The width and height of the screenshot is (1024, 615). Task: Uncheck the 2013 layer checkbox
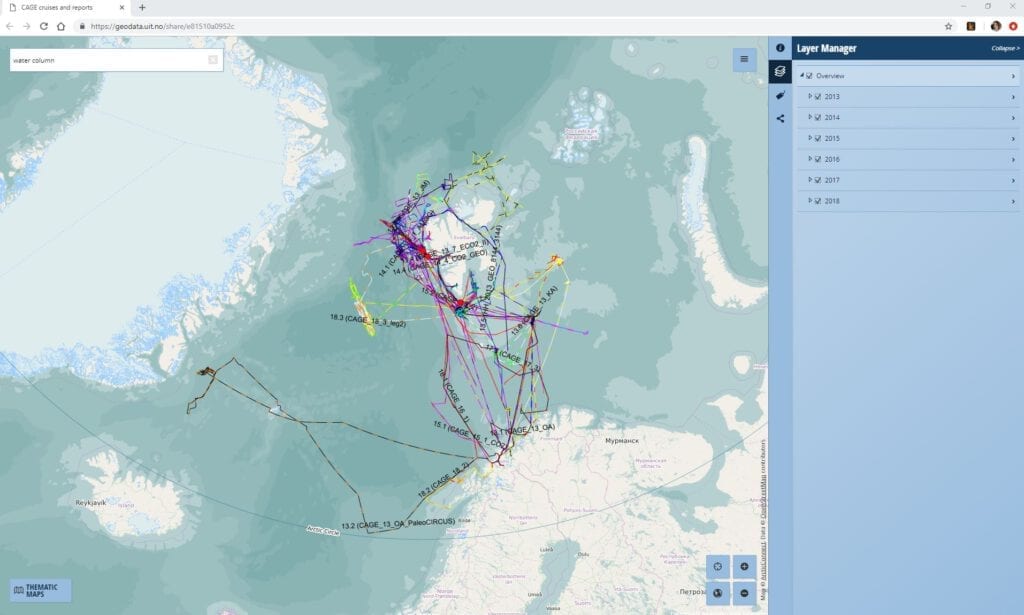click(818, 97)
